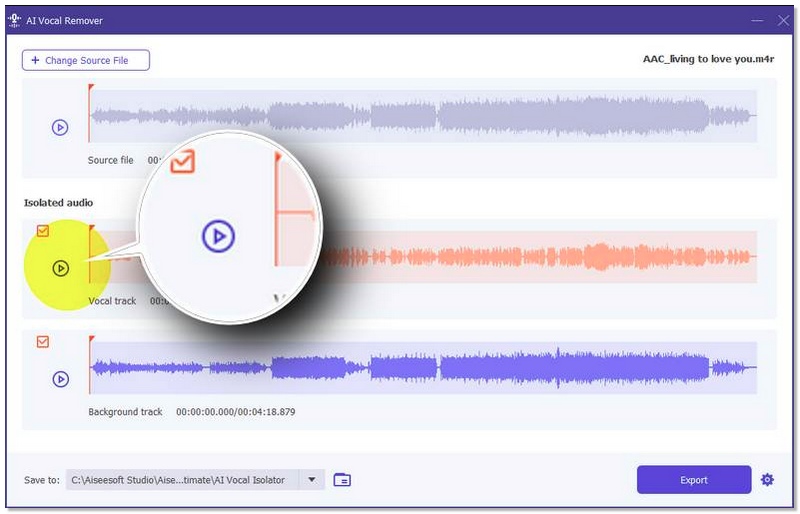Screen dimensions: 800x514
Task: Click the Save to path field
Action: coord(182,480)
